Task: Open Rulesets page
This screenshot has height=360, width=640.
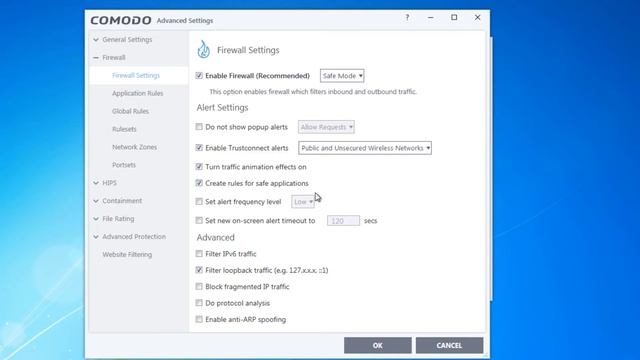Action: (124, 129)
